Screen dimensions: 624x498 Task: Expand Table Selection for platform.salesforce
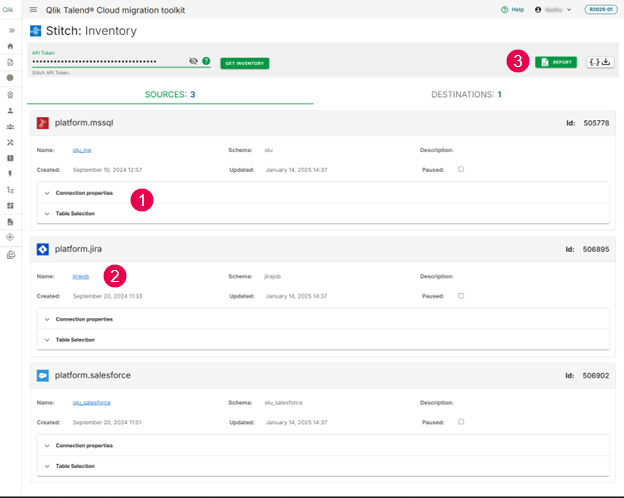[x=323, y=466]
